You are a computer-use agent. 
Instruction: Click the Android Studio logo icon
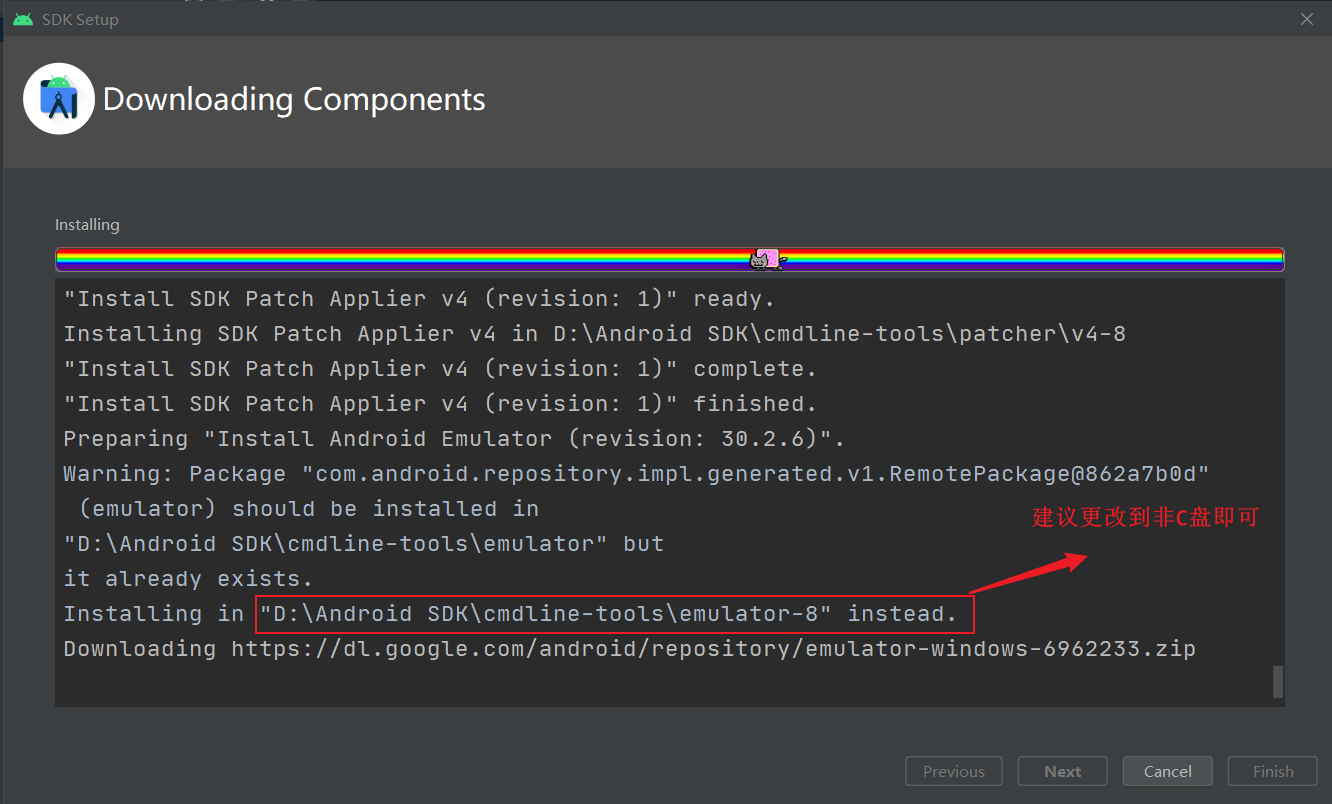59,98
